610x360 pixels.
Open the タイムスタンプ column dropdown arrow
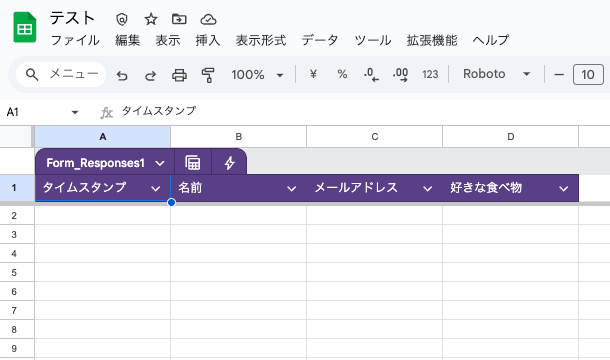(x=156, y=189)
